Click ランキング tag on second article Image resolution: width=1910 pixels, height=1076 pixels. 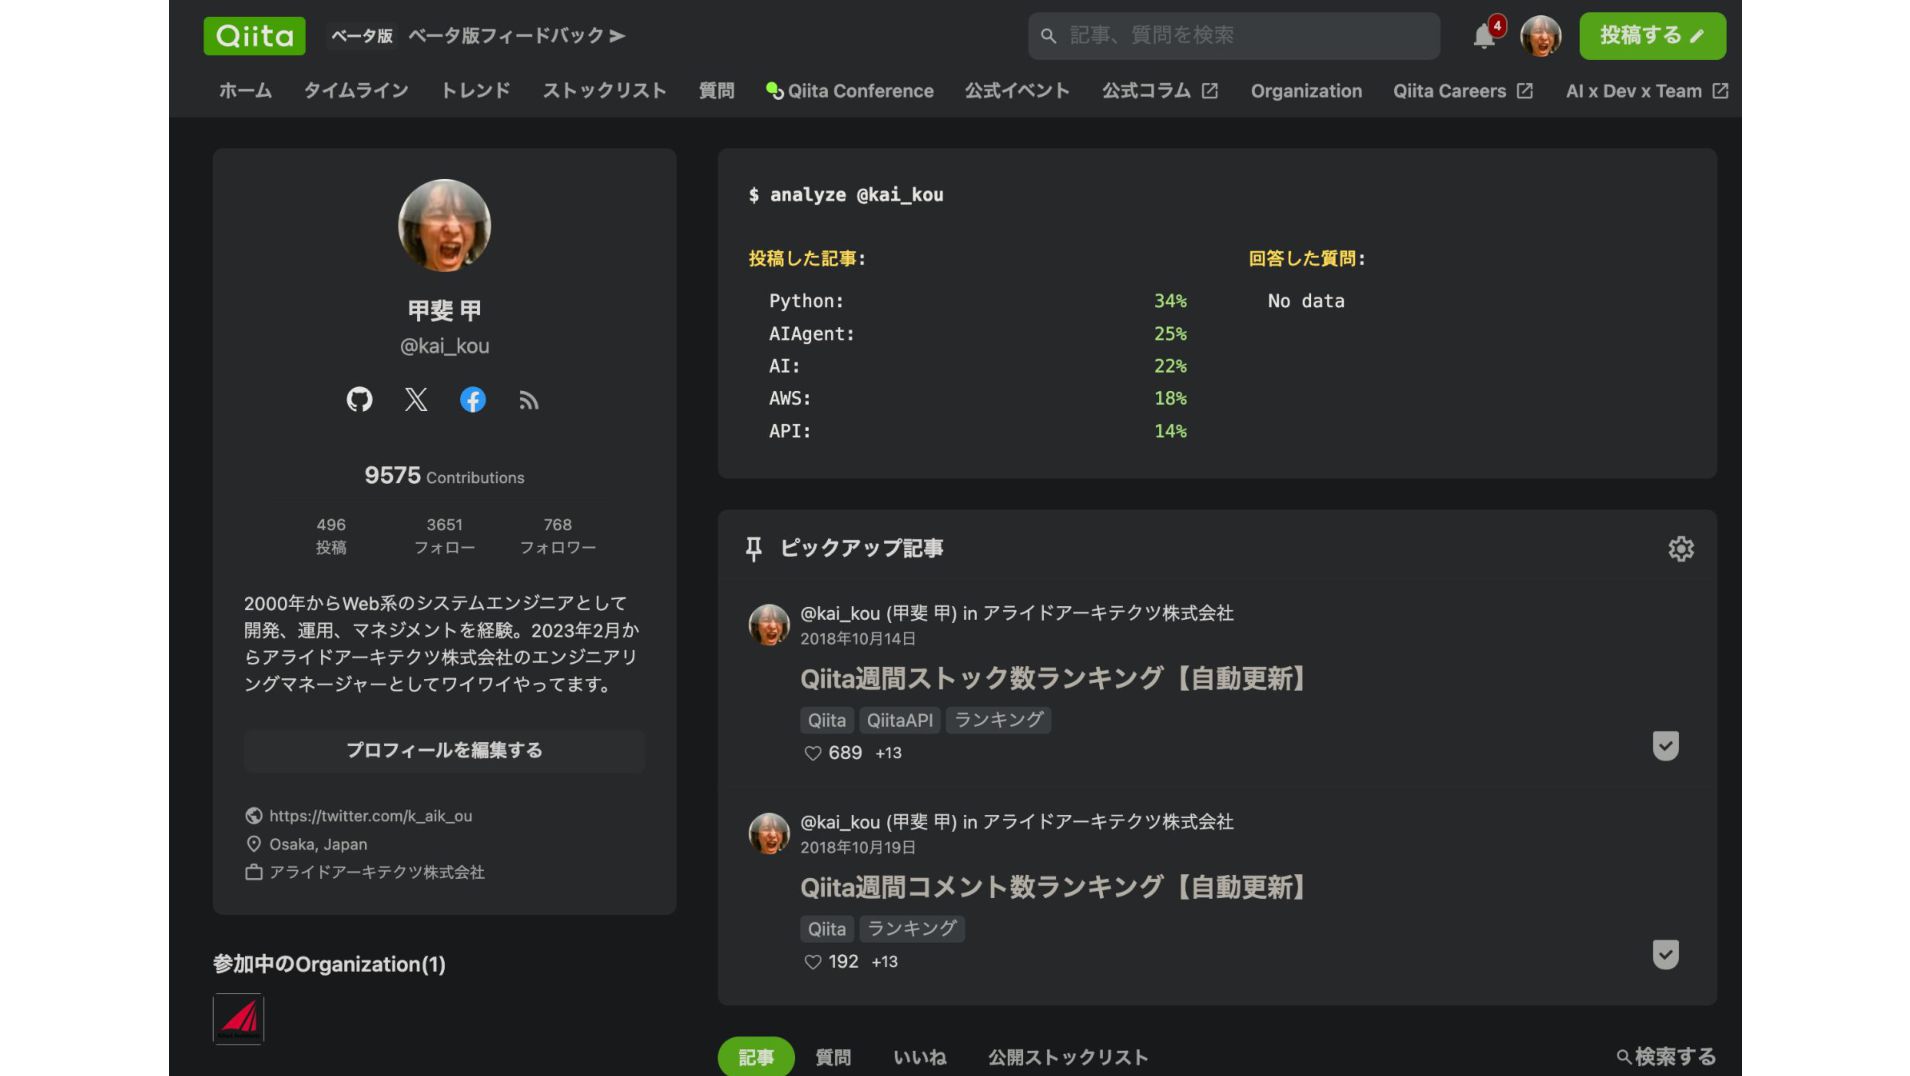pos(911,929)
